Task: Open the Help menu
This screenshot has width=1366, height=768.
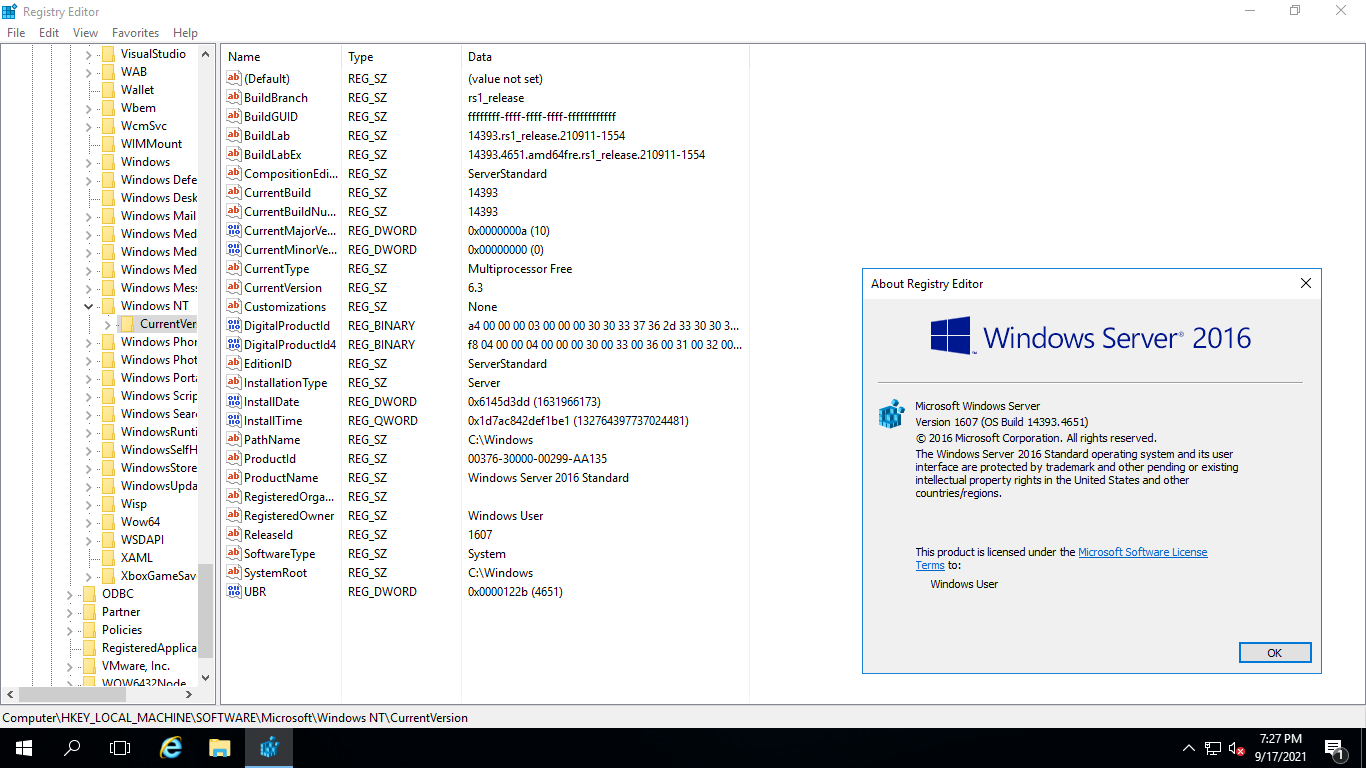Action: pyautogui.click(x=185, y=33)
